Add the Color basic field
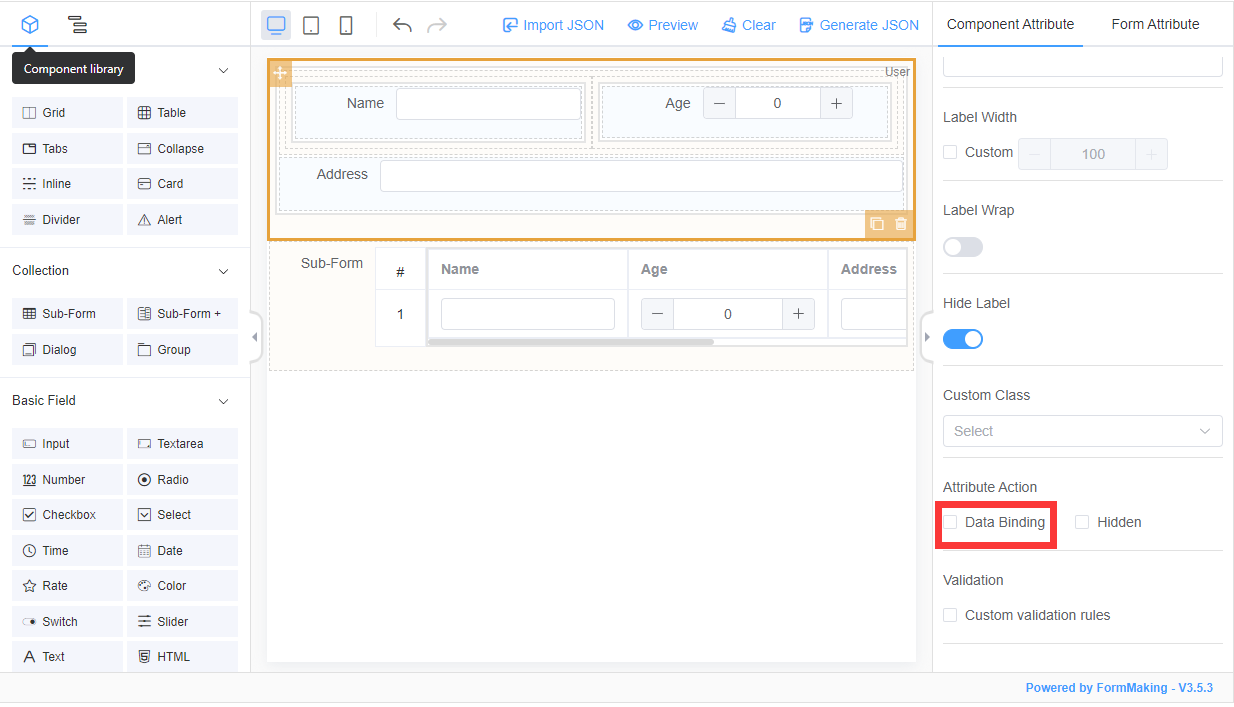The image size is (1234, 707). point(182,585)
